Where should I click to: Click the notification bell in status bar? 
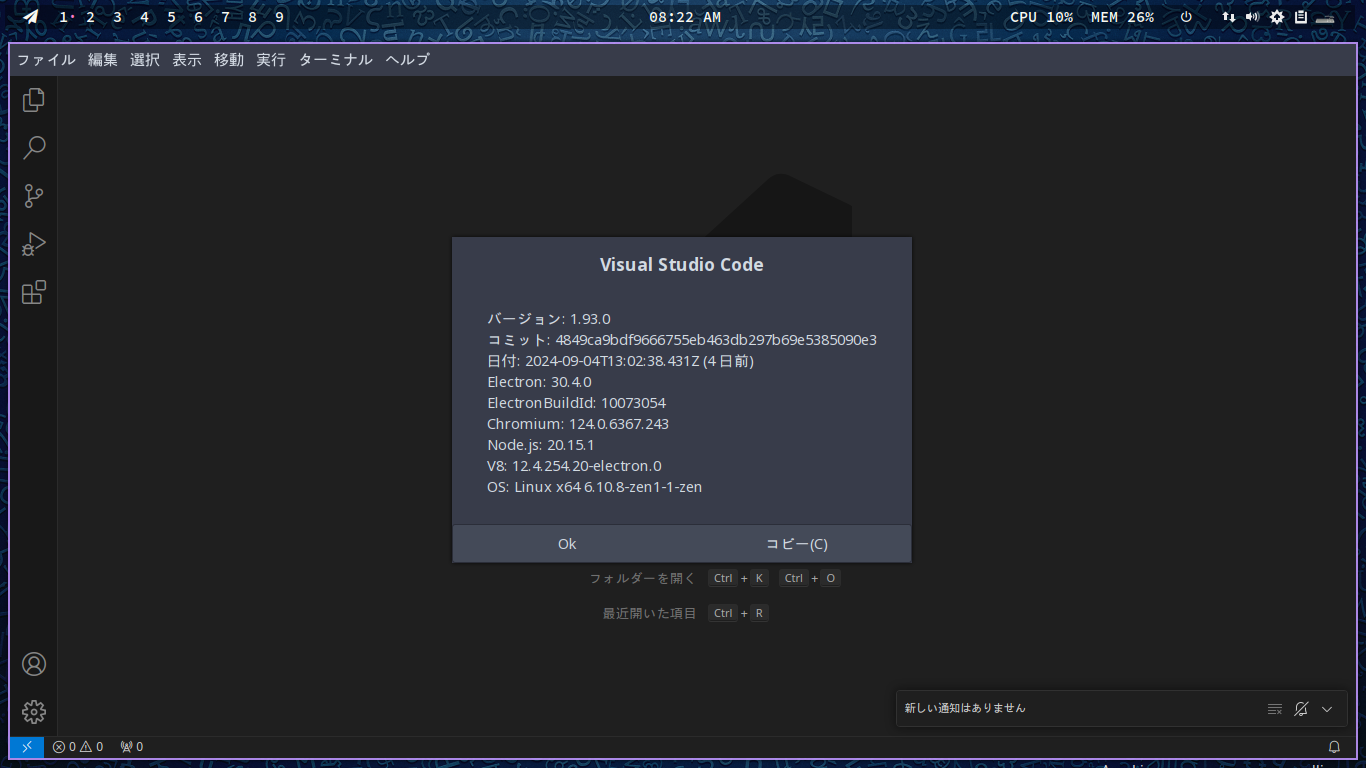click(1334, 747)
